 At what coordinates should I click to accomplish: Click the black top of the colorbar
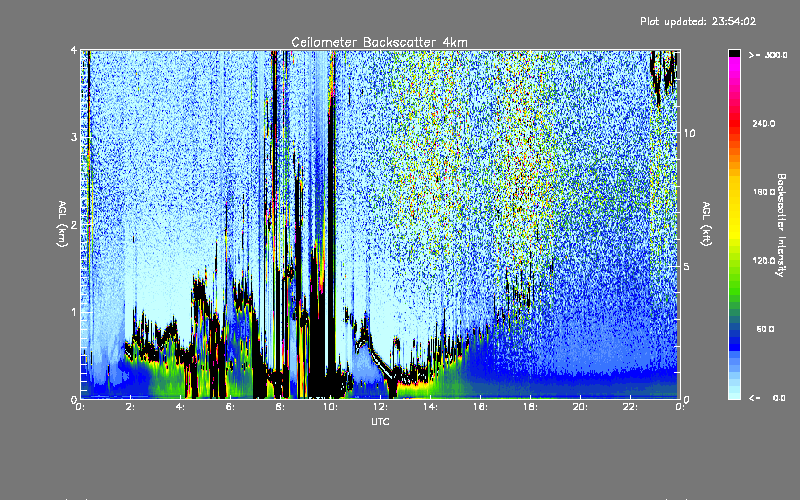click(734, 53)
